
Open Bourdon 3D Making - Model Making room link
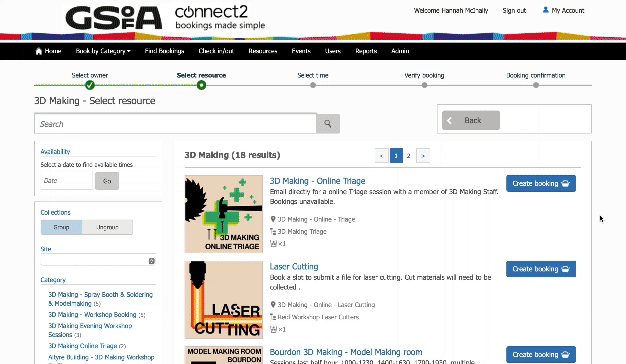click(346, 352)
